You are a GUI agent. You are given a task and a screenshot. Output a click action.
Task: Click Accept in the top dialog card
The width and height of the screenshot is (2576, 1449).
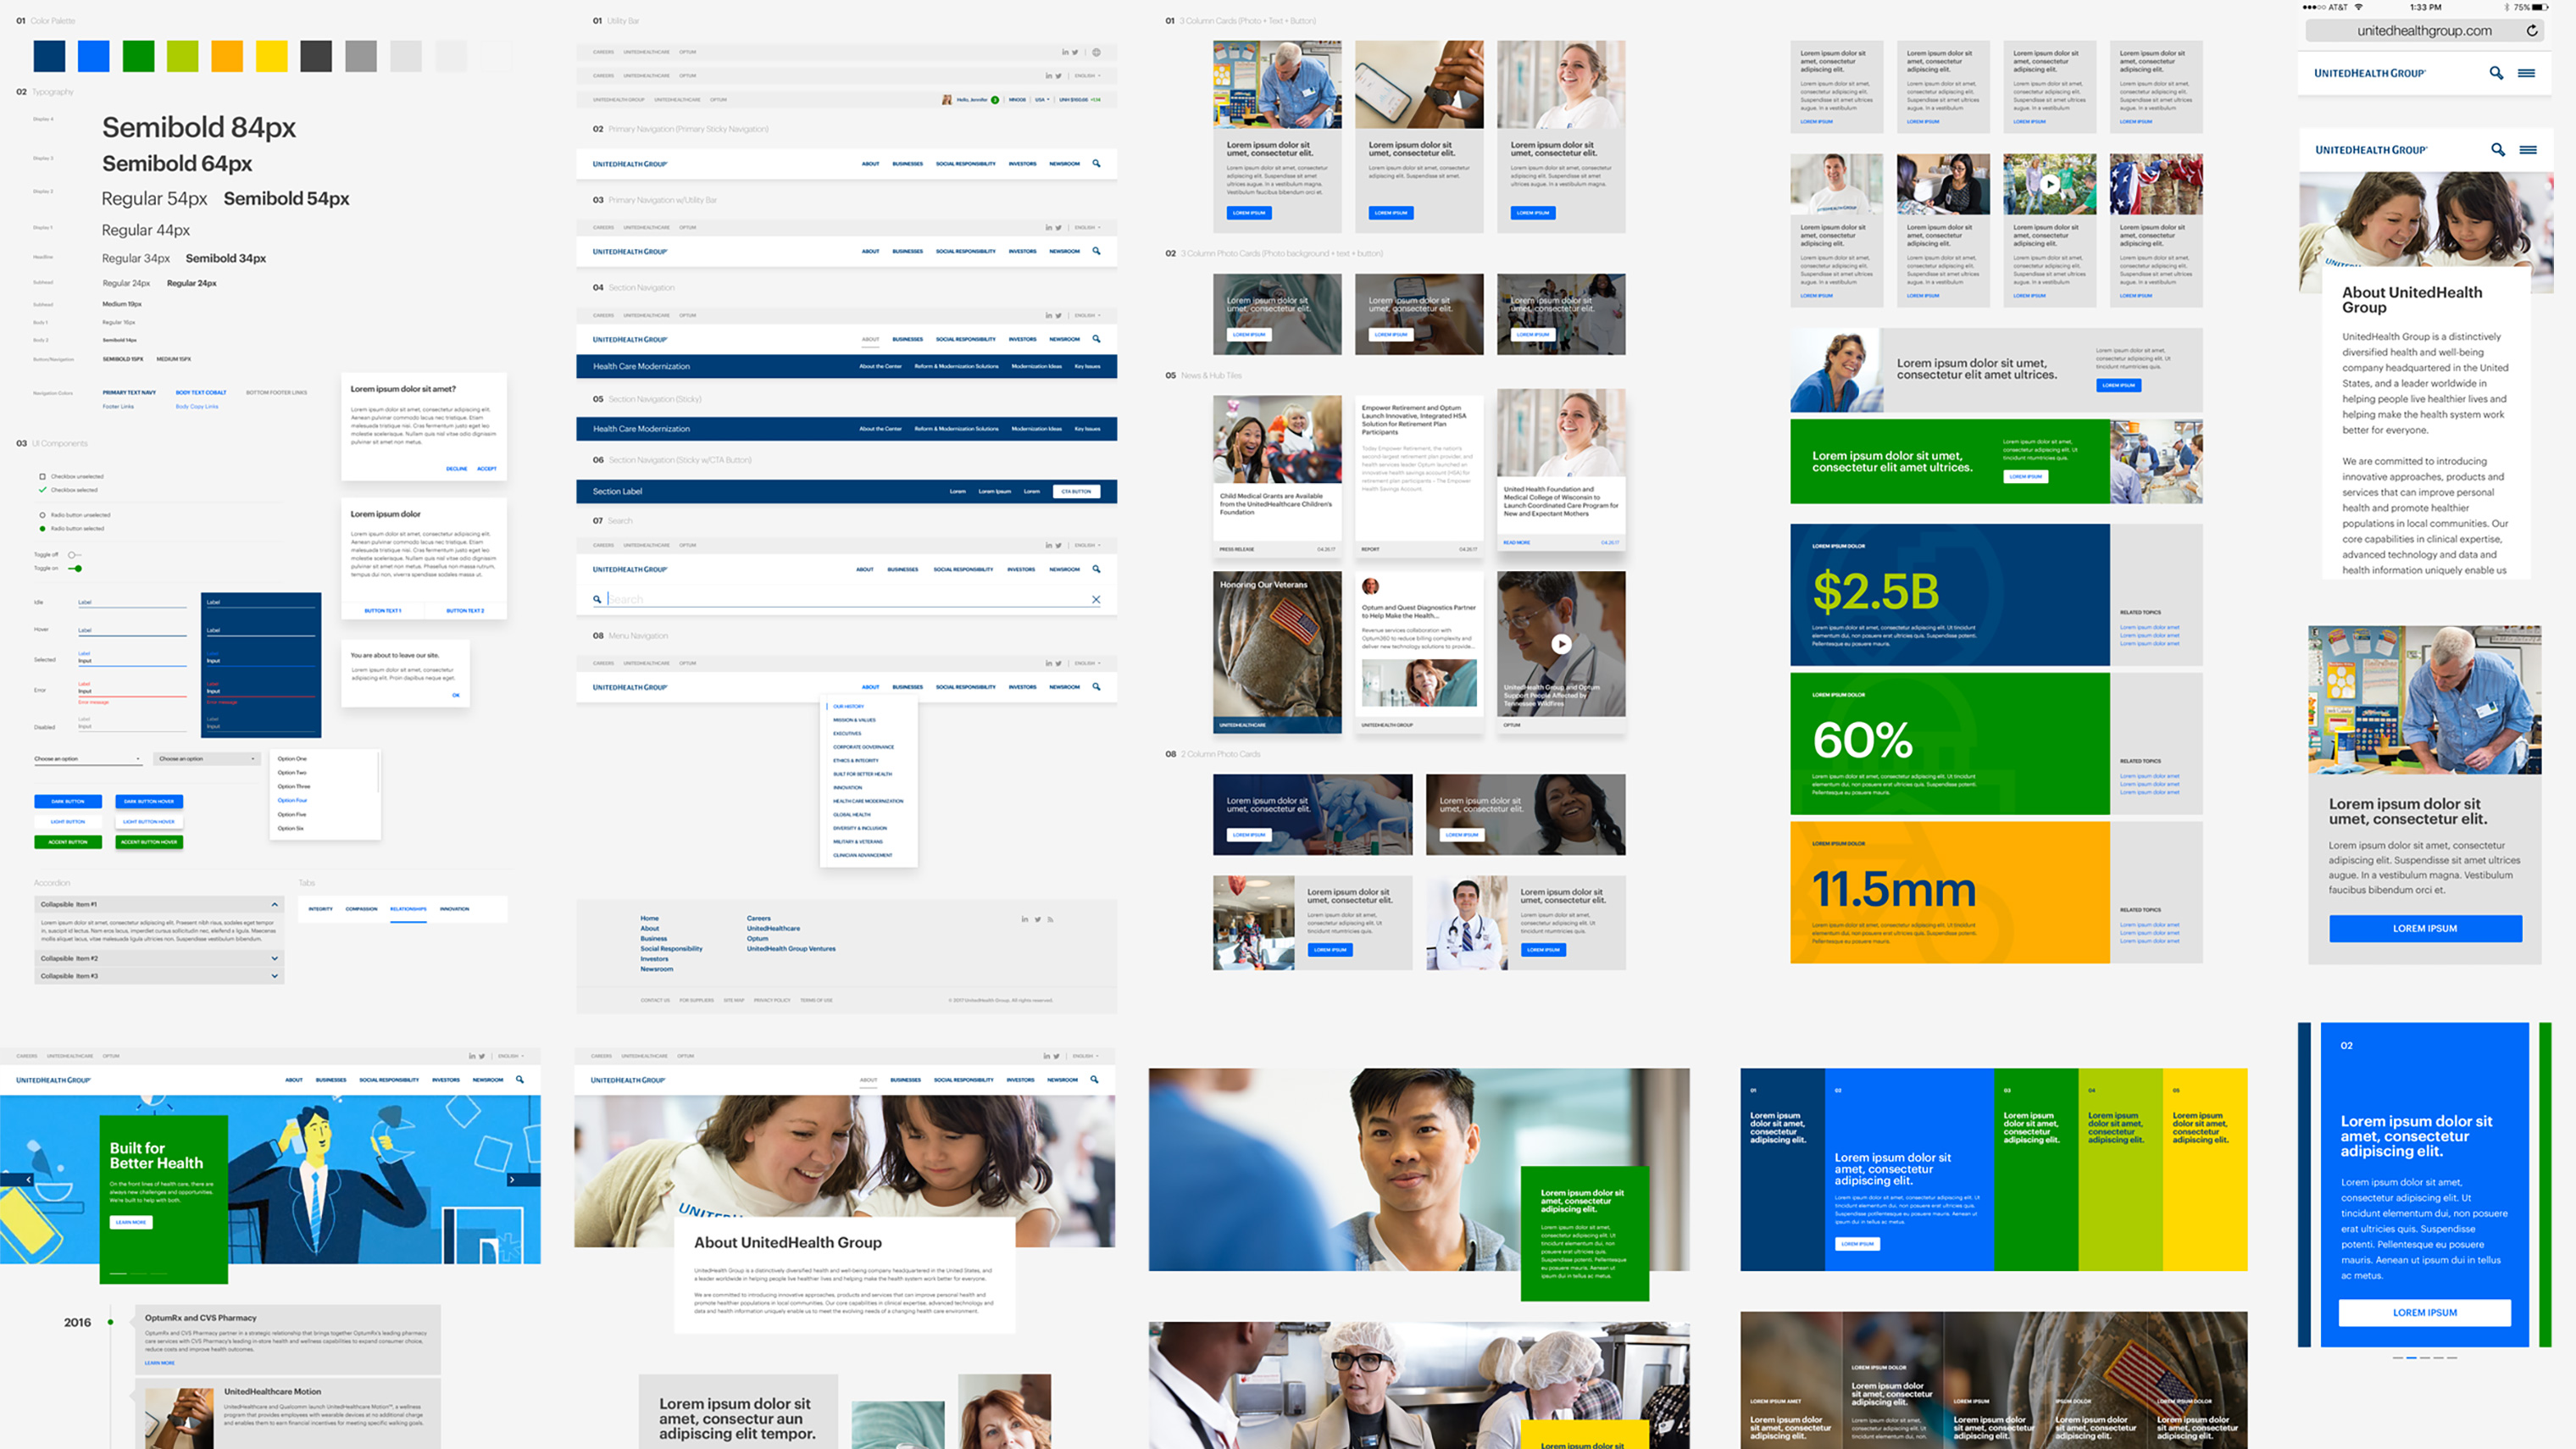[x=486, y=468]
